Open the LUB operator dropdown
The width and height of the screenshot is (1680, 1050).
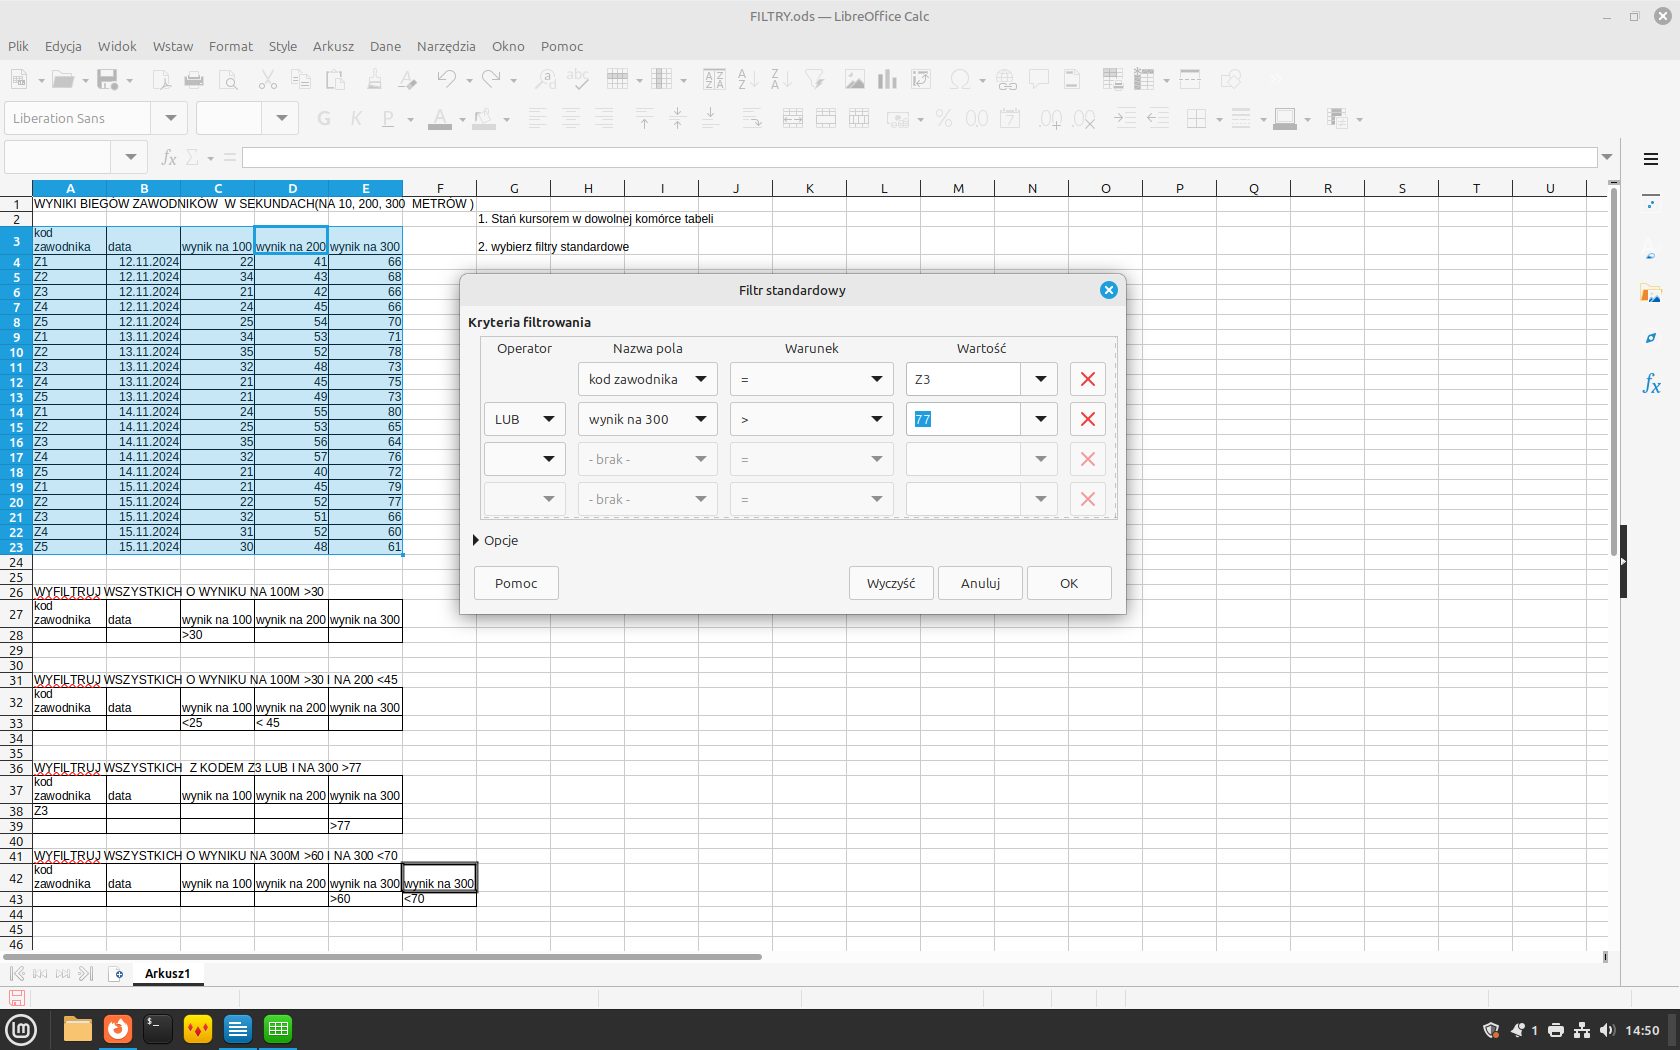point(548,420)
